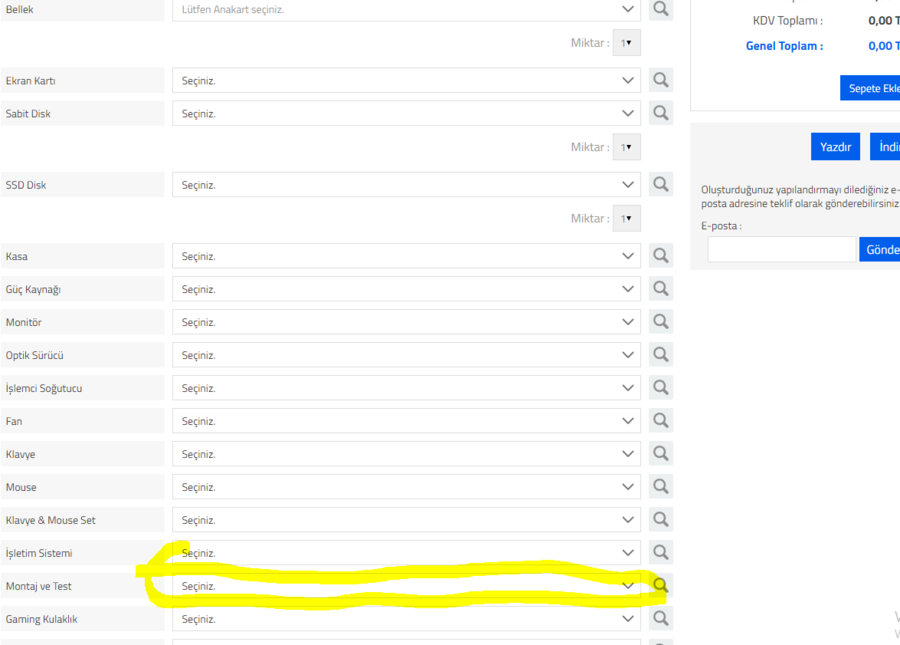
Task: Click search icon beside Kasa
Action: [x=661, y=255]
